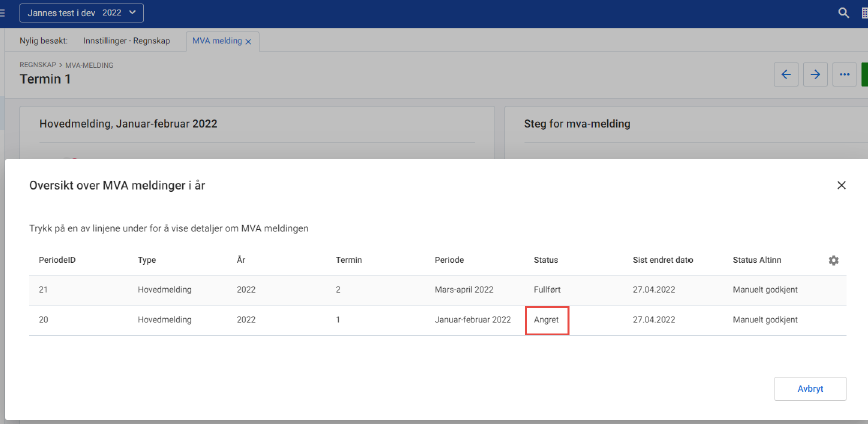Click the highlighted Angret status cell

coord(547,320)
